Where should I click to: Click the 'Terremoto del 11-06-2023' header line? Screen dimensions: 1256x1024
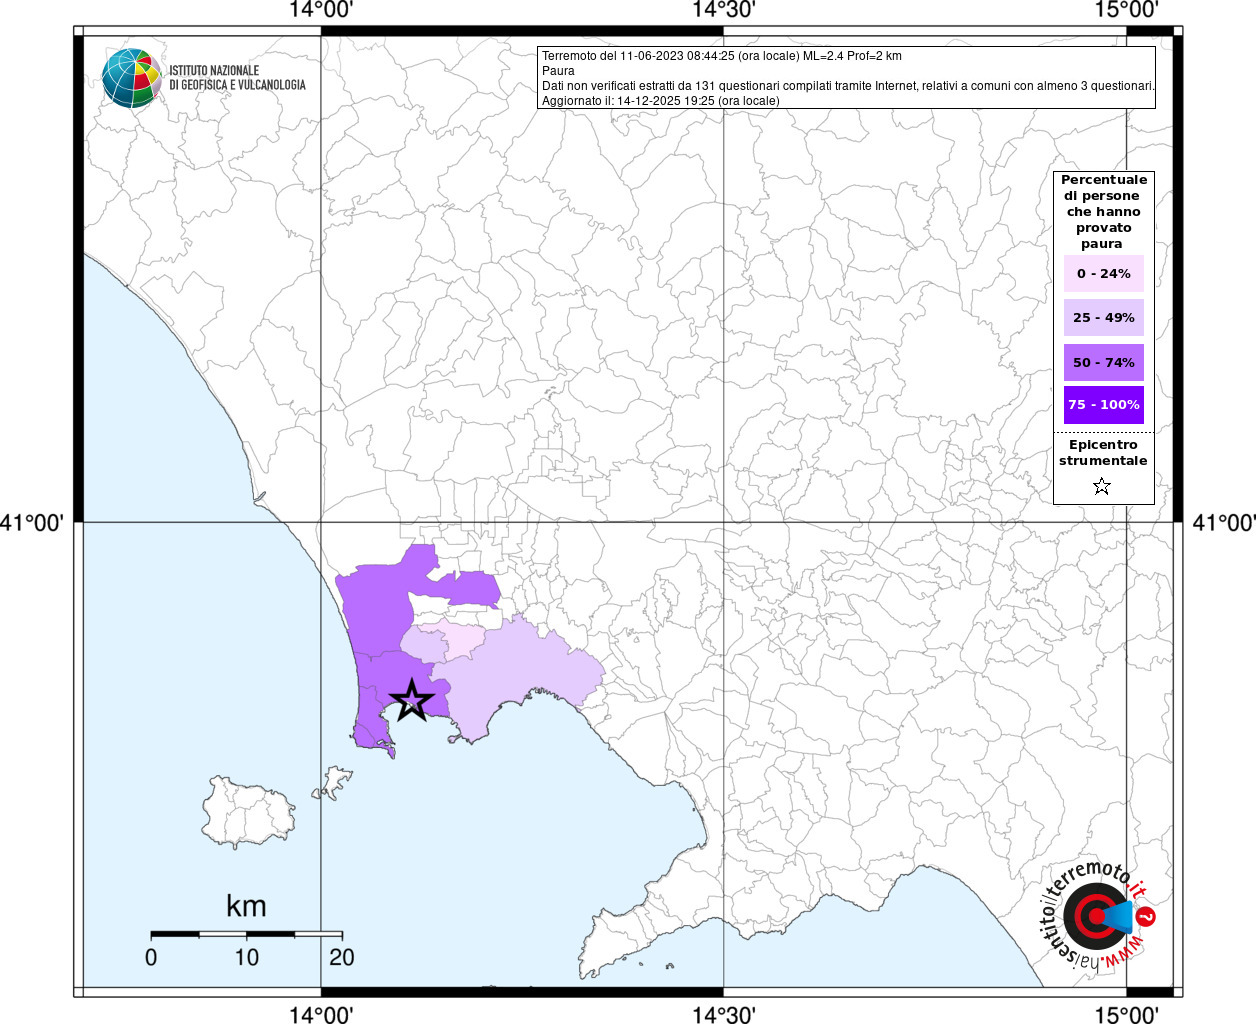[721, 56]
